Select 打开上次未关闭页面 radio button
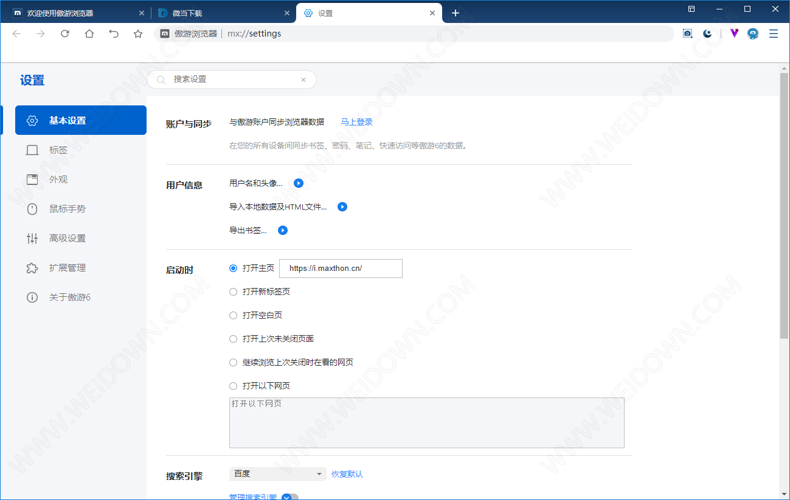Image resolution: width=790 pixels, height=500 pixels. click(233, 339)
